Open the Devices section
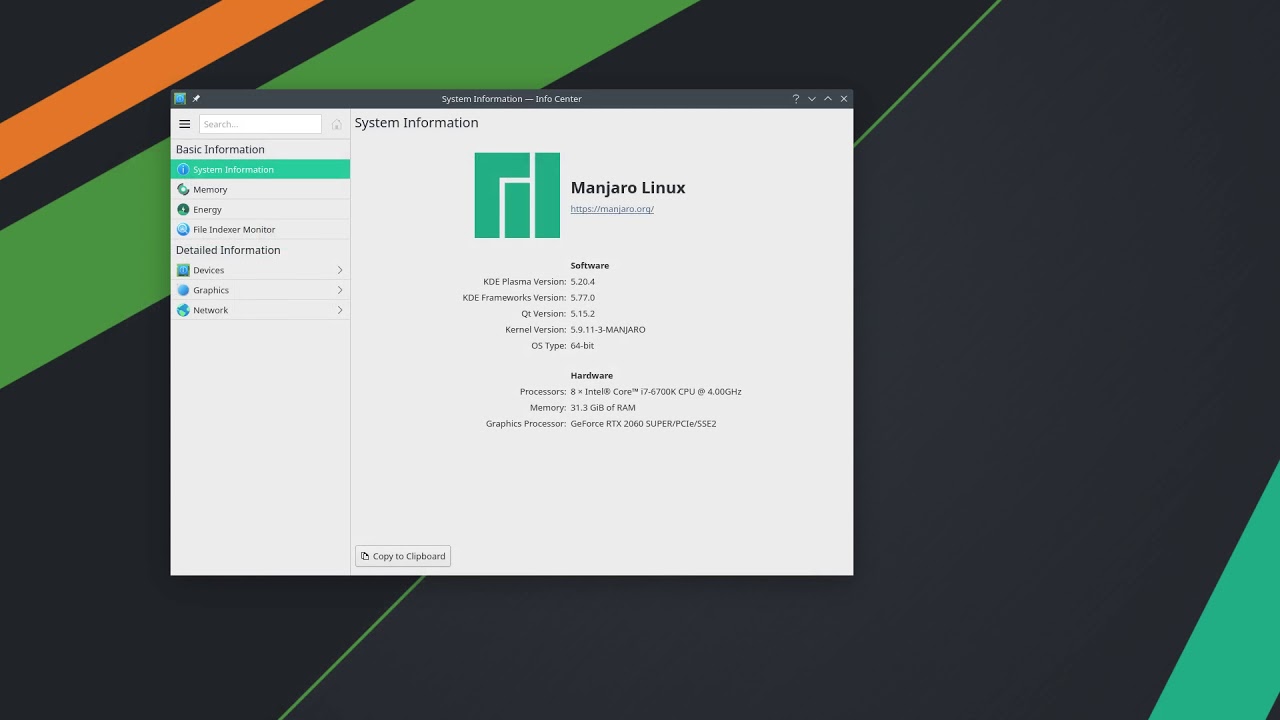 (x=260, y=270)
